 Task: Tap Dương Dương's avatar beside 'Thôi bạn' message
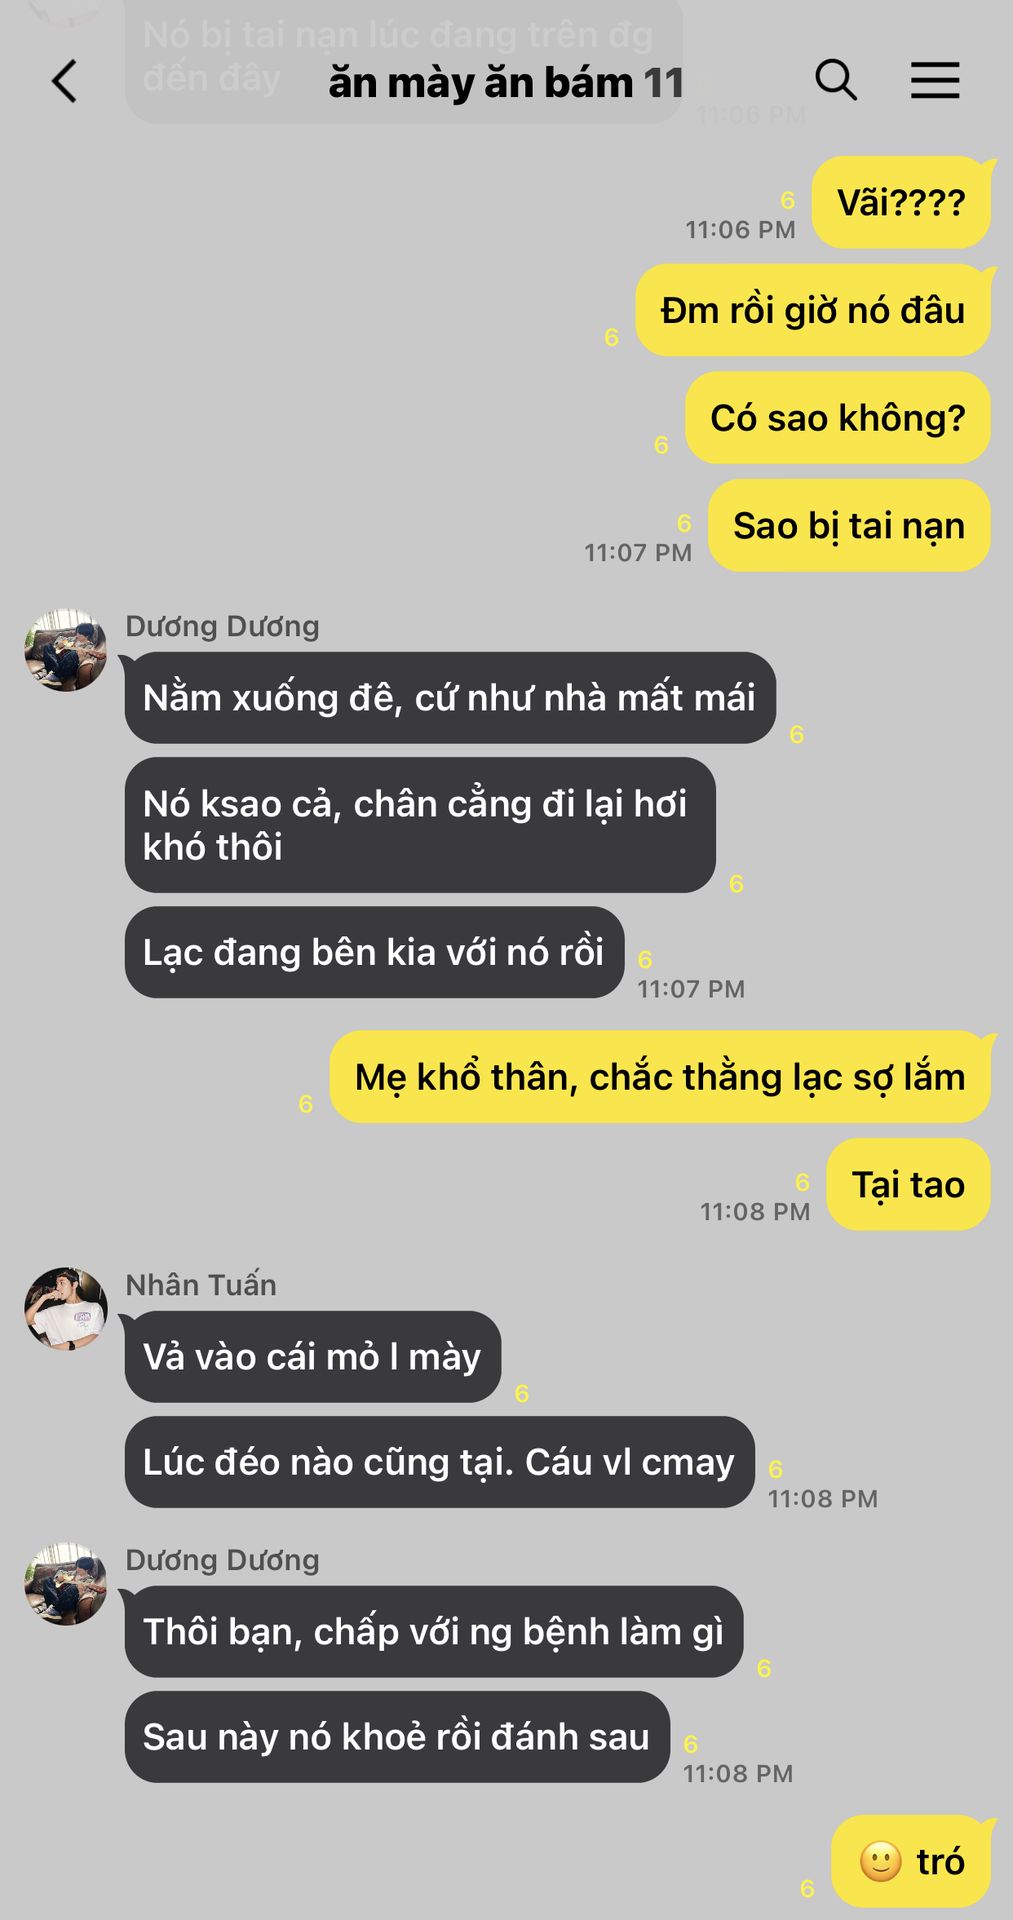tap(66, 1583)
